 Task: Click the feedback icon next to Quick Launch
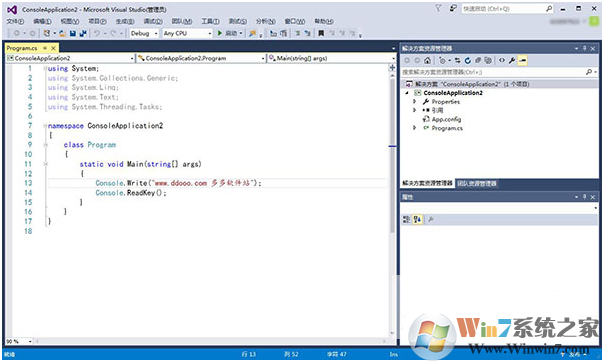(x=453, y=8)
